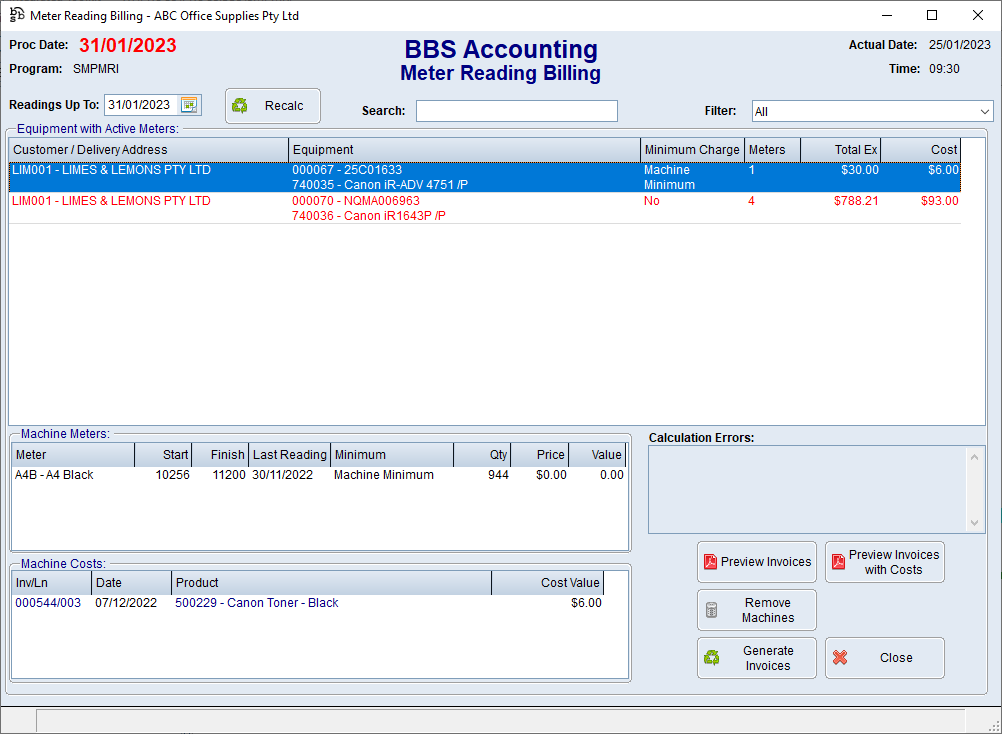
Task: Click the Minimum Charge column header
Action: point(692,150)
